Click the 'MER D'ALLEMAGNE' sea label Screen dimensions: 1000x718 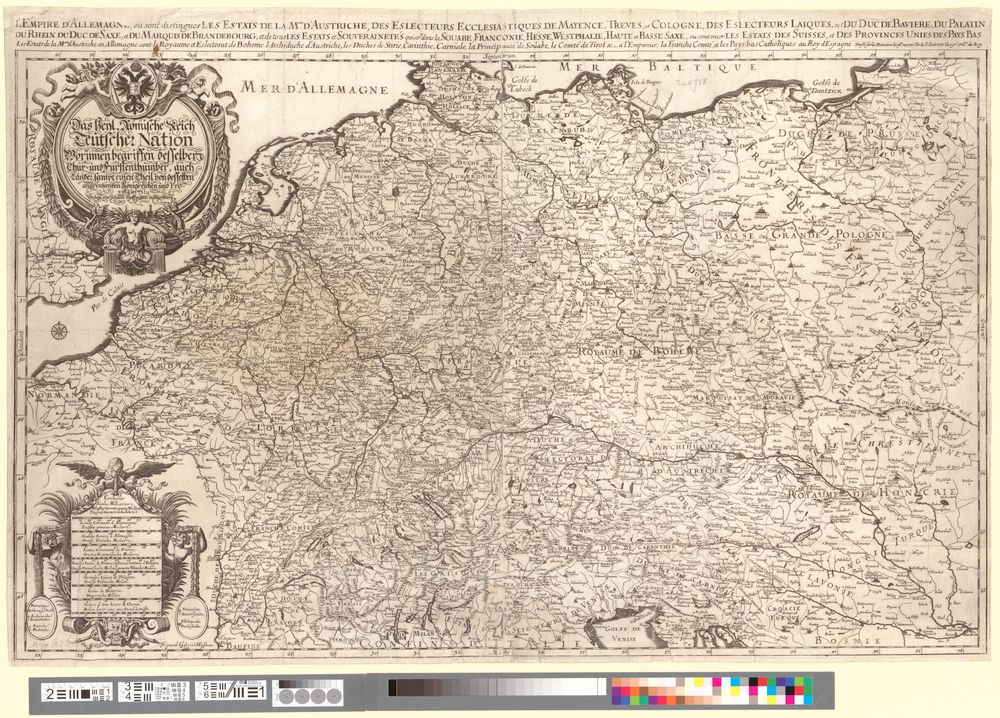[x=314, y=89]
